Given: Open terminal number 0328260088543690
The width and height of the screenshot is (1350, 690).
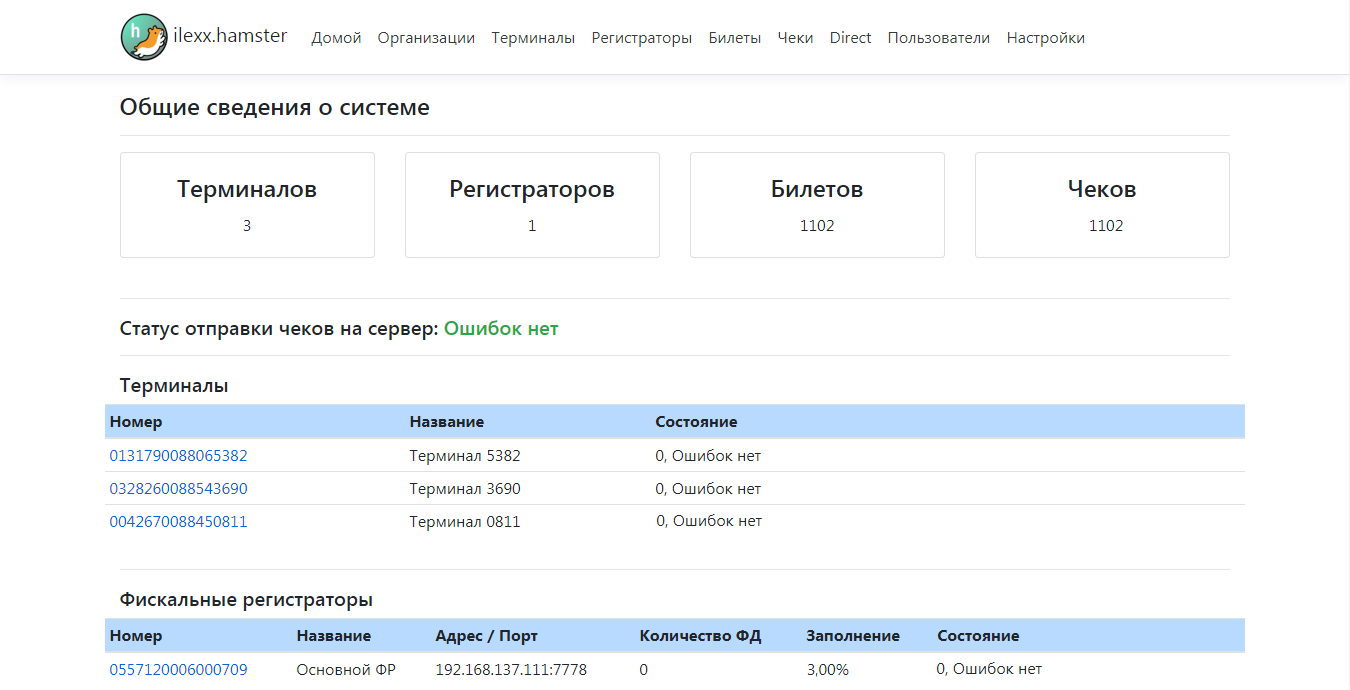Looking at the screenshot, I should tap(178, 489).
